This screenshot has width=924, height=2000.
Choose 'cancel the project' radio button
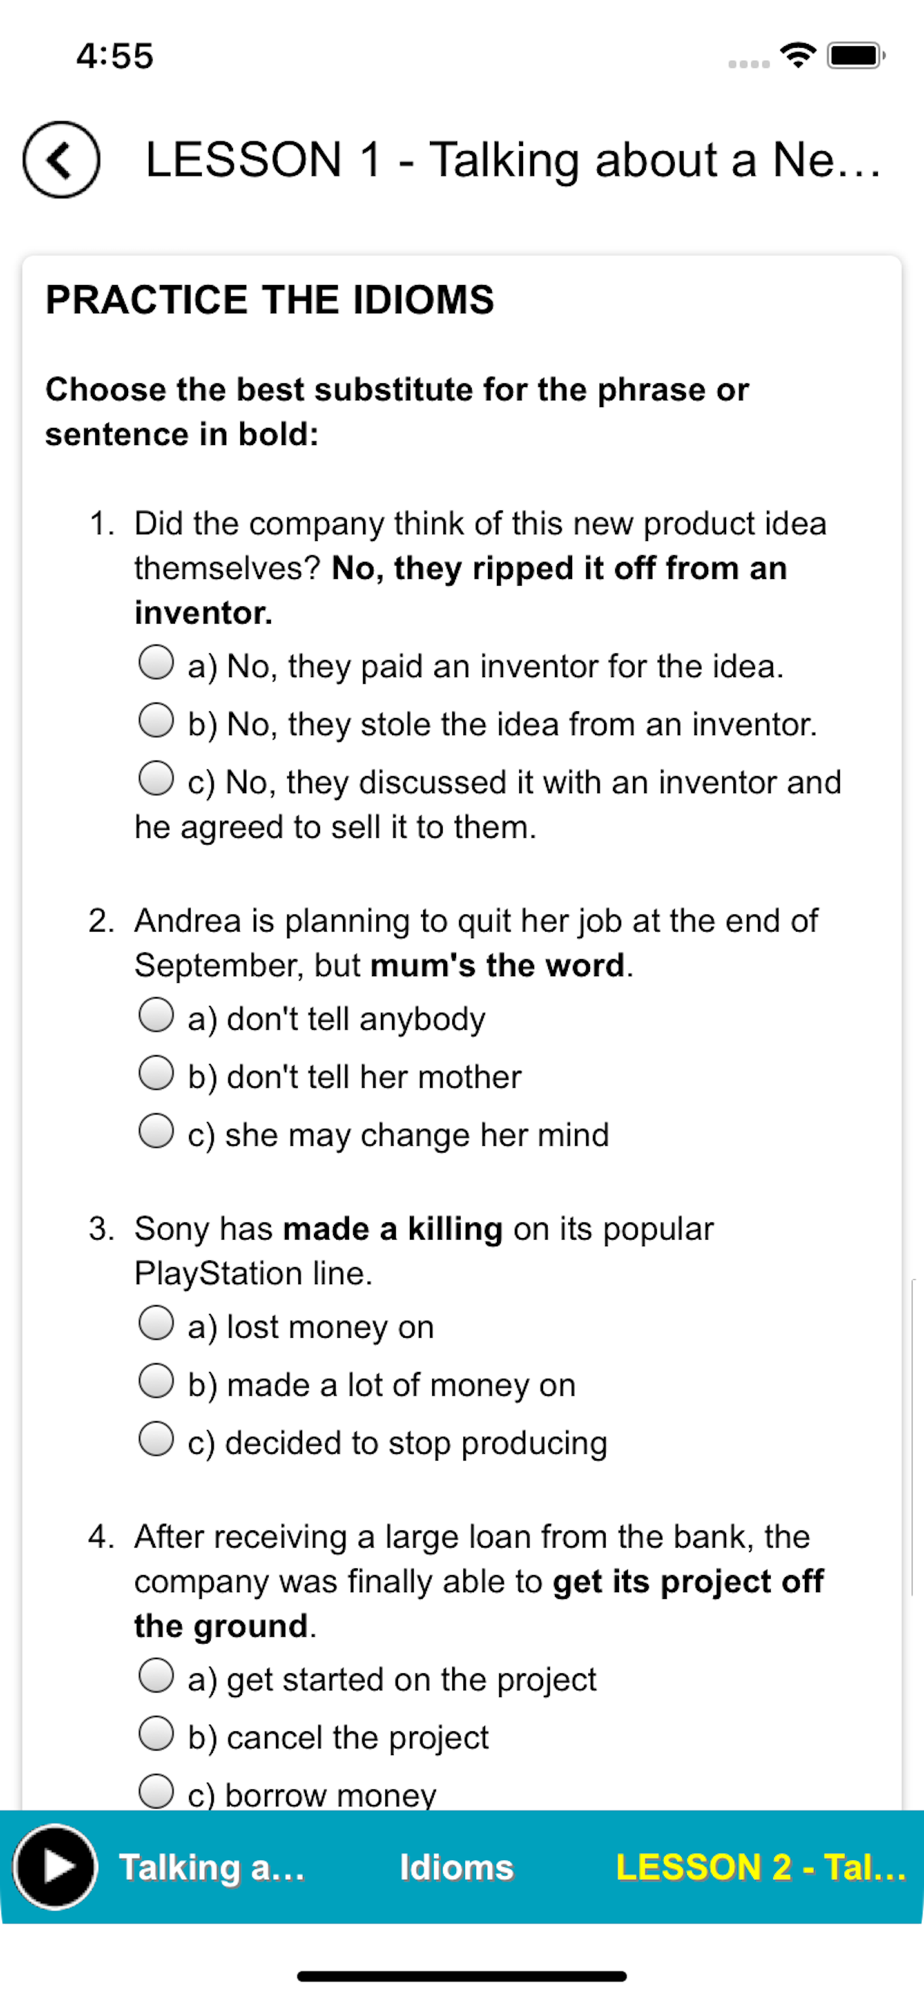(x=156, y=1734)
